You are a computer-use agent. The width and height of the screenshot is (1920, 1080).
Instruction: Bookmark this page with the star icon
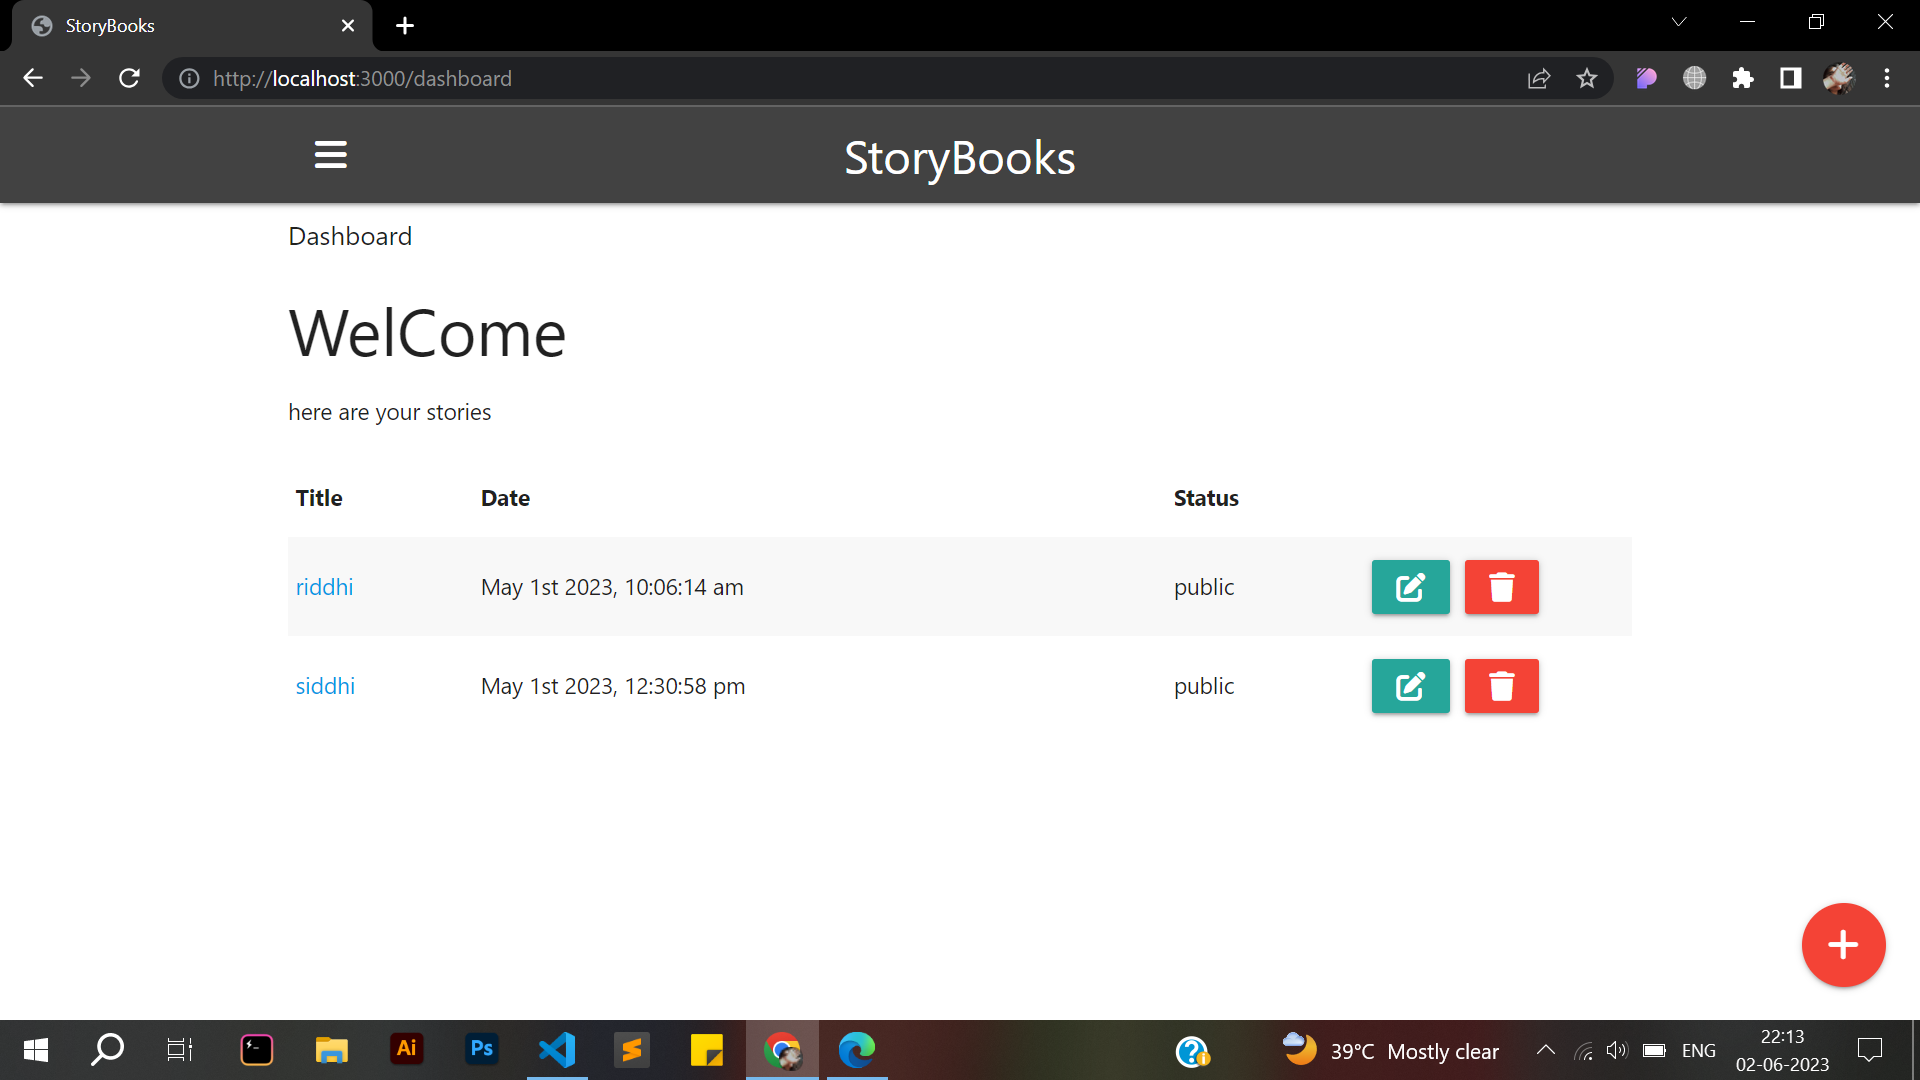(x=1587, y=78)
